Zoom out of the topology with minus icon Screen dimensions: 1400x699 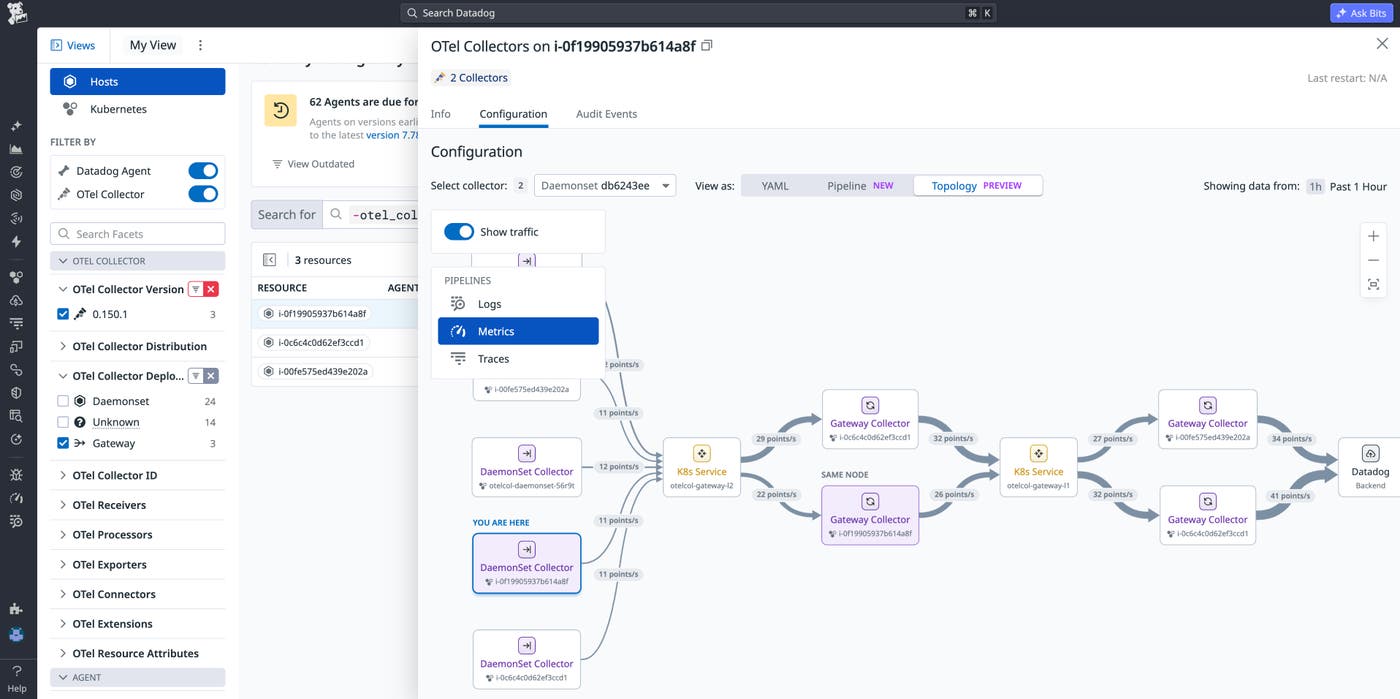pyautogui.click(x=1373, y=260)
